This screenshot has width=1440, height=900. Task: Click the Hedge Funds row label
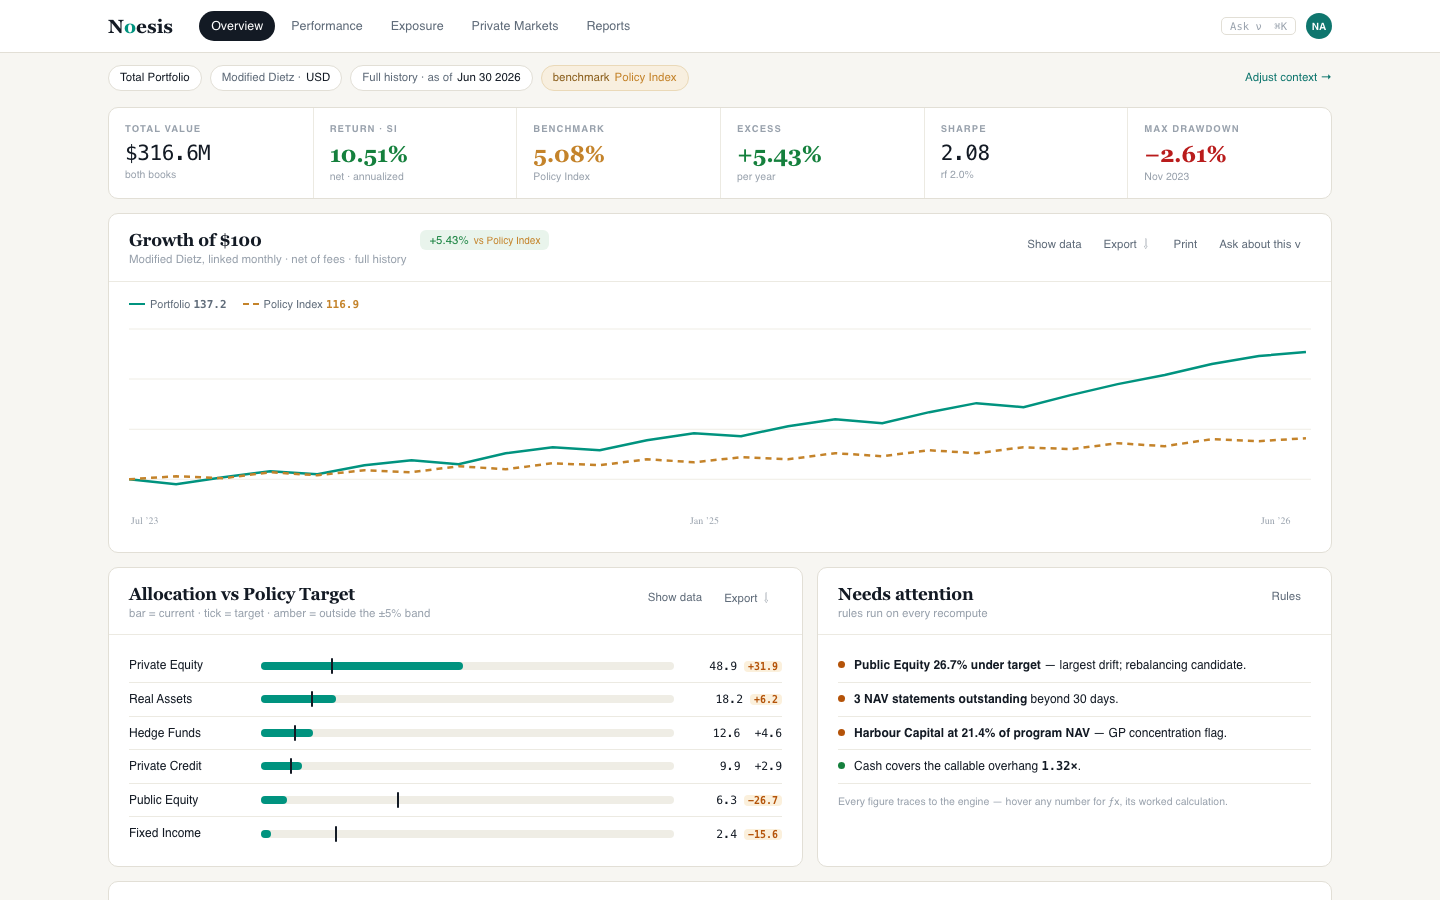pyautogui.click(x=165, y=733)
